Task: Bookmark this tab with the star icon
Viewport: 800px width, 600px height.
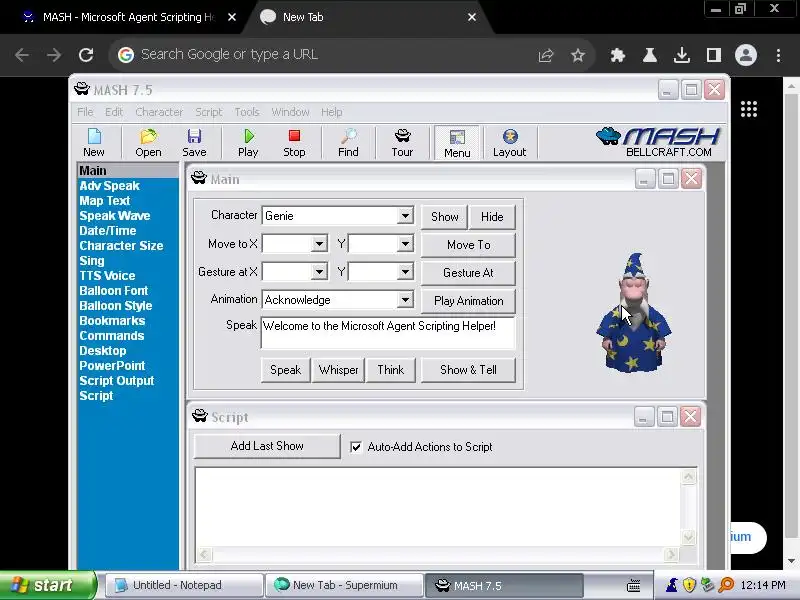Action: coord(578,55)
